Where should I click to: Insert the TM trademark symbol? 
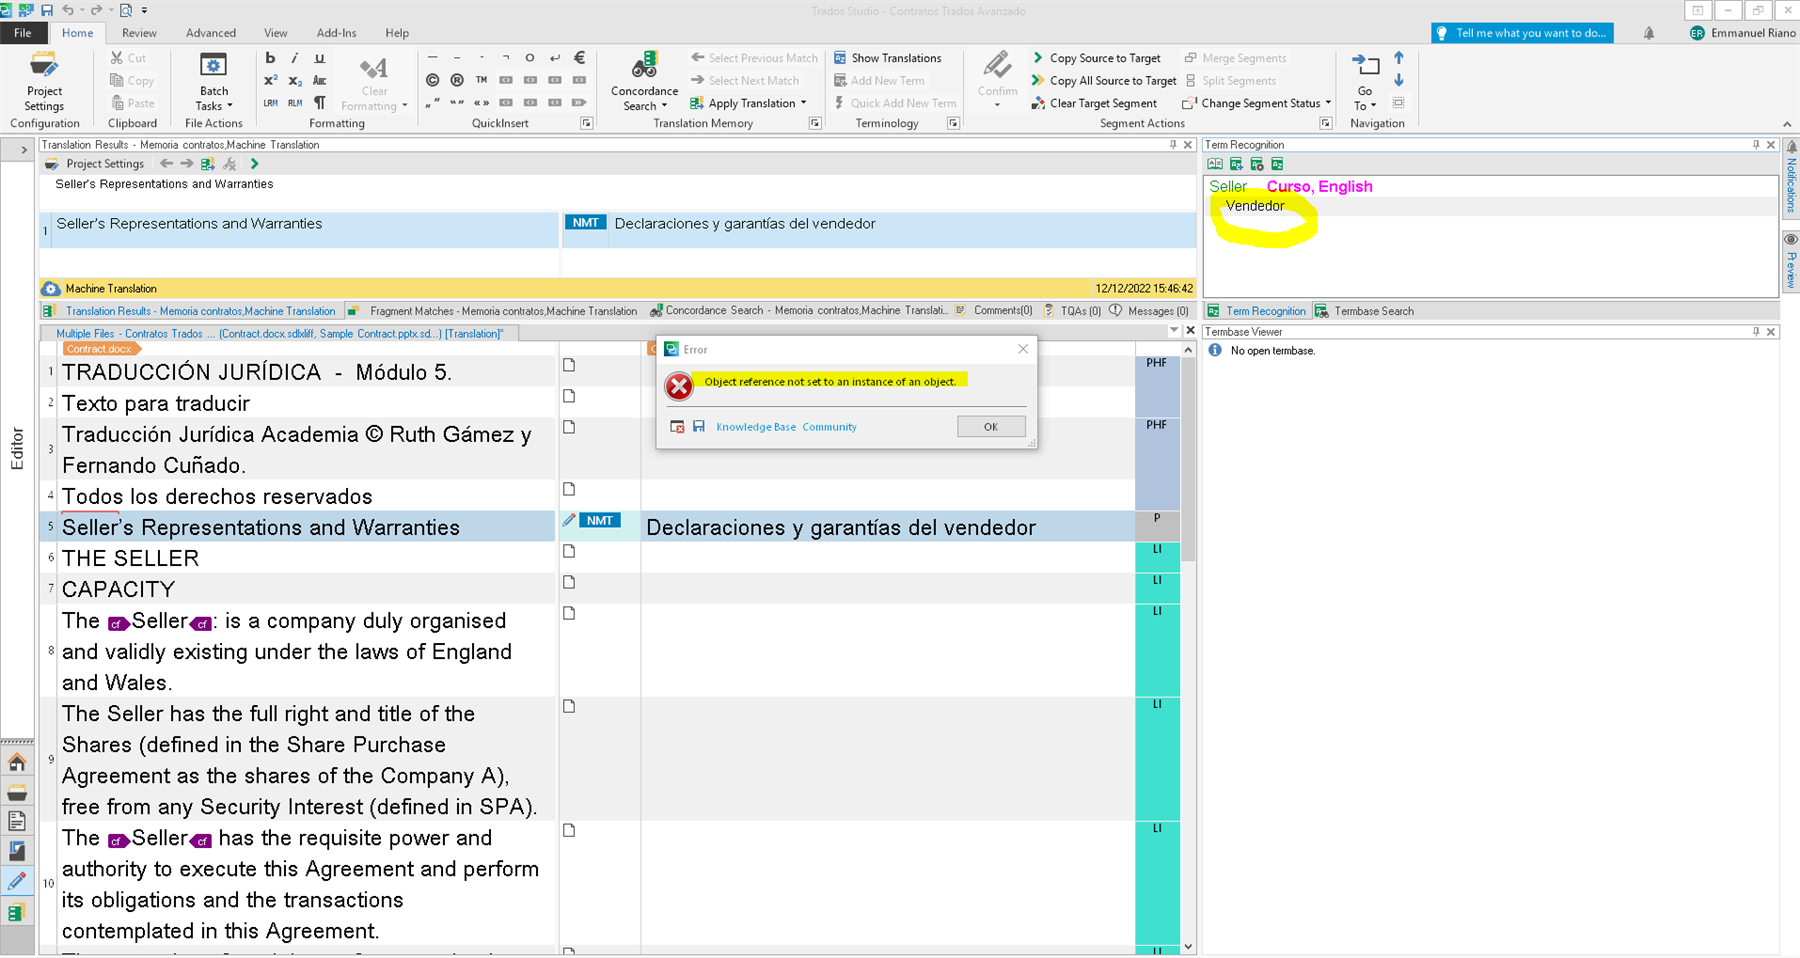481,80
